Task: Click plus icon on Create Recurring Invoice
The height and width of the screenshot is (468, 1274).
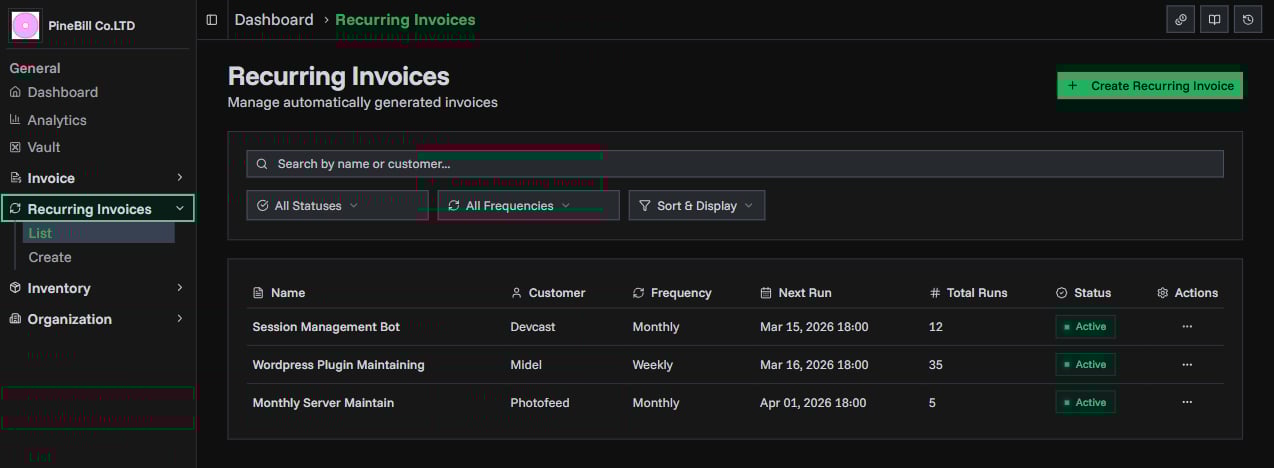Action: pos(1073,86)
